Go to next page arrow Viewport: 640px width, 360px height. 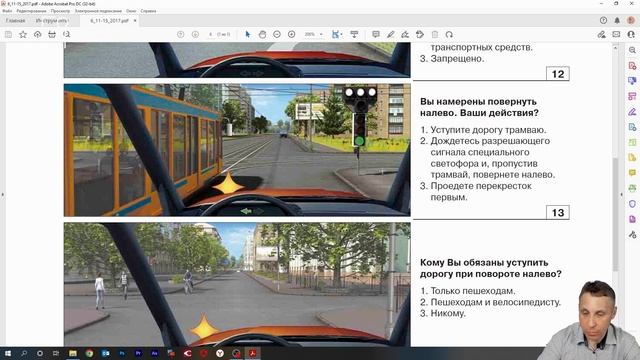click(x=195, y=35)
